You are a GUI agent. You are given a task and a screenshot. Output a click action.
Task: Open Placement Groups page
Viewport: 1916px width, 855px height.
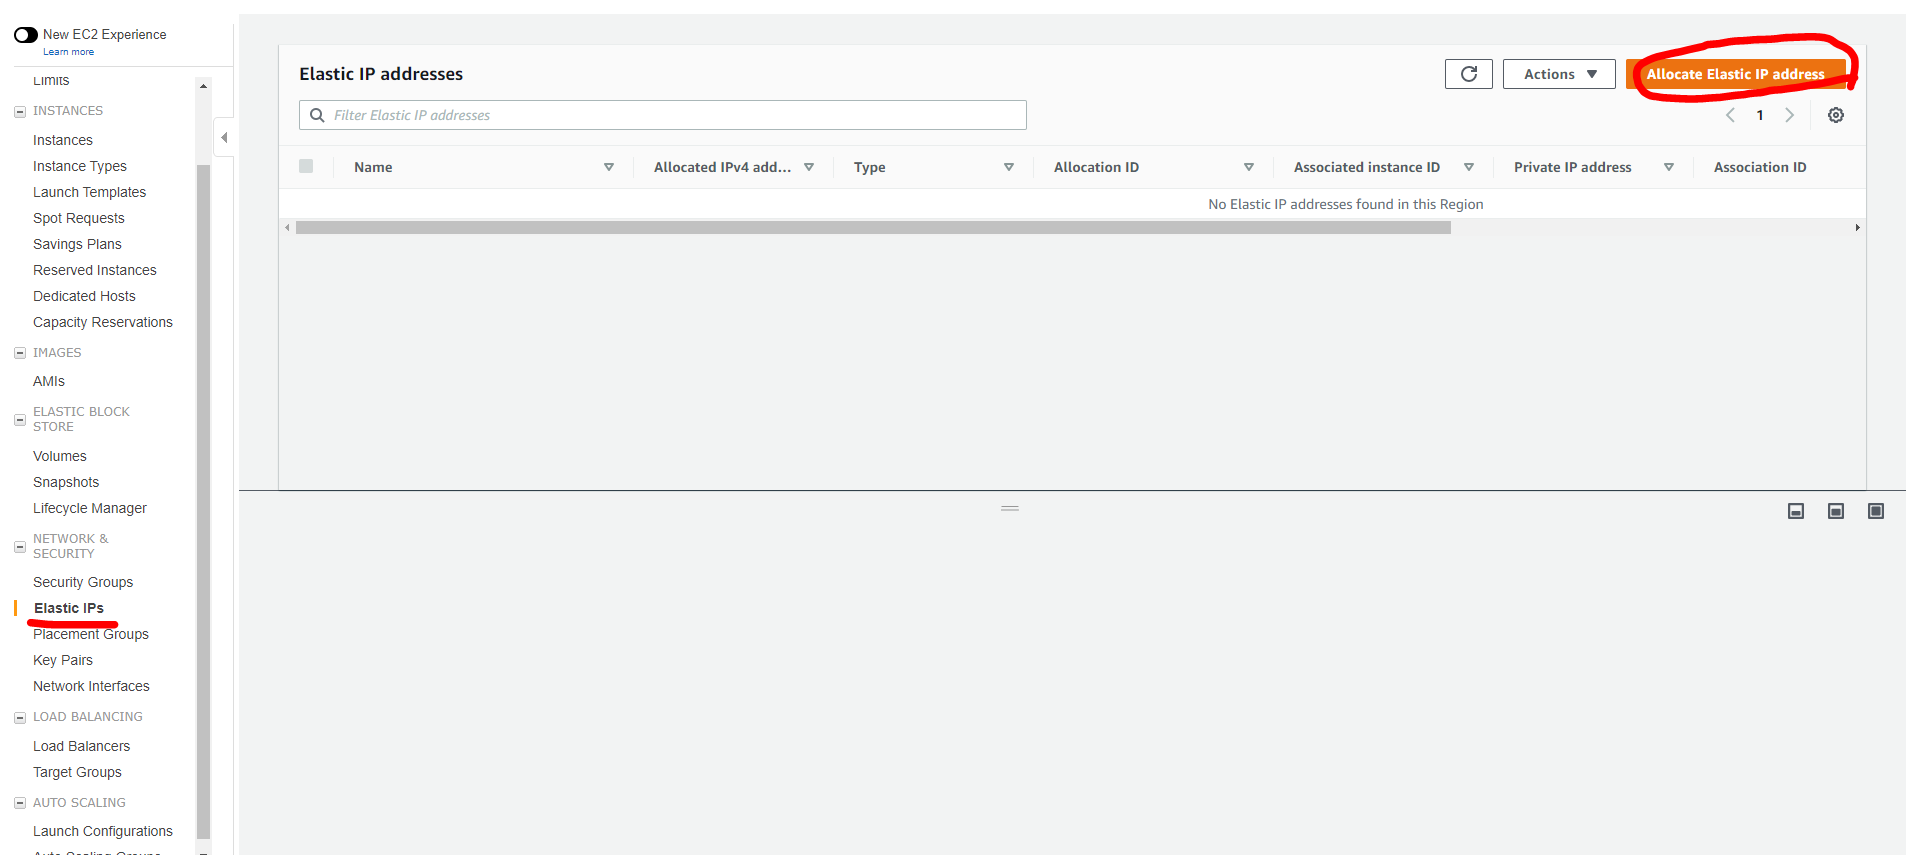coord(91,634)
